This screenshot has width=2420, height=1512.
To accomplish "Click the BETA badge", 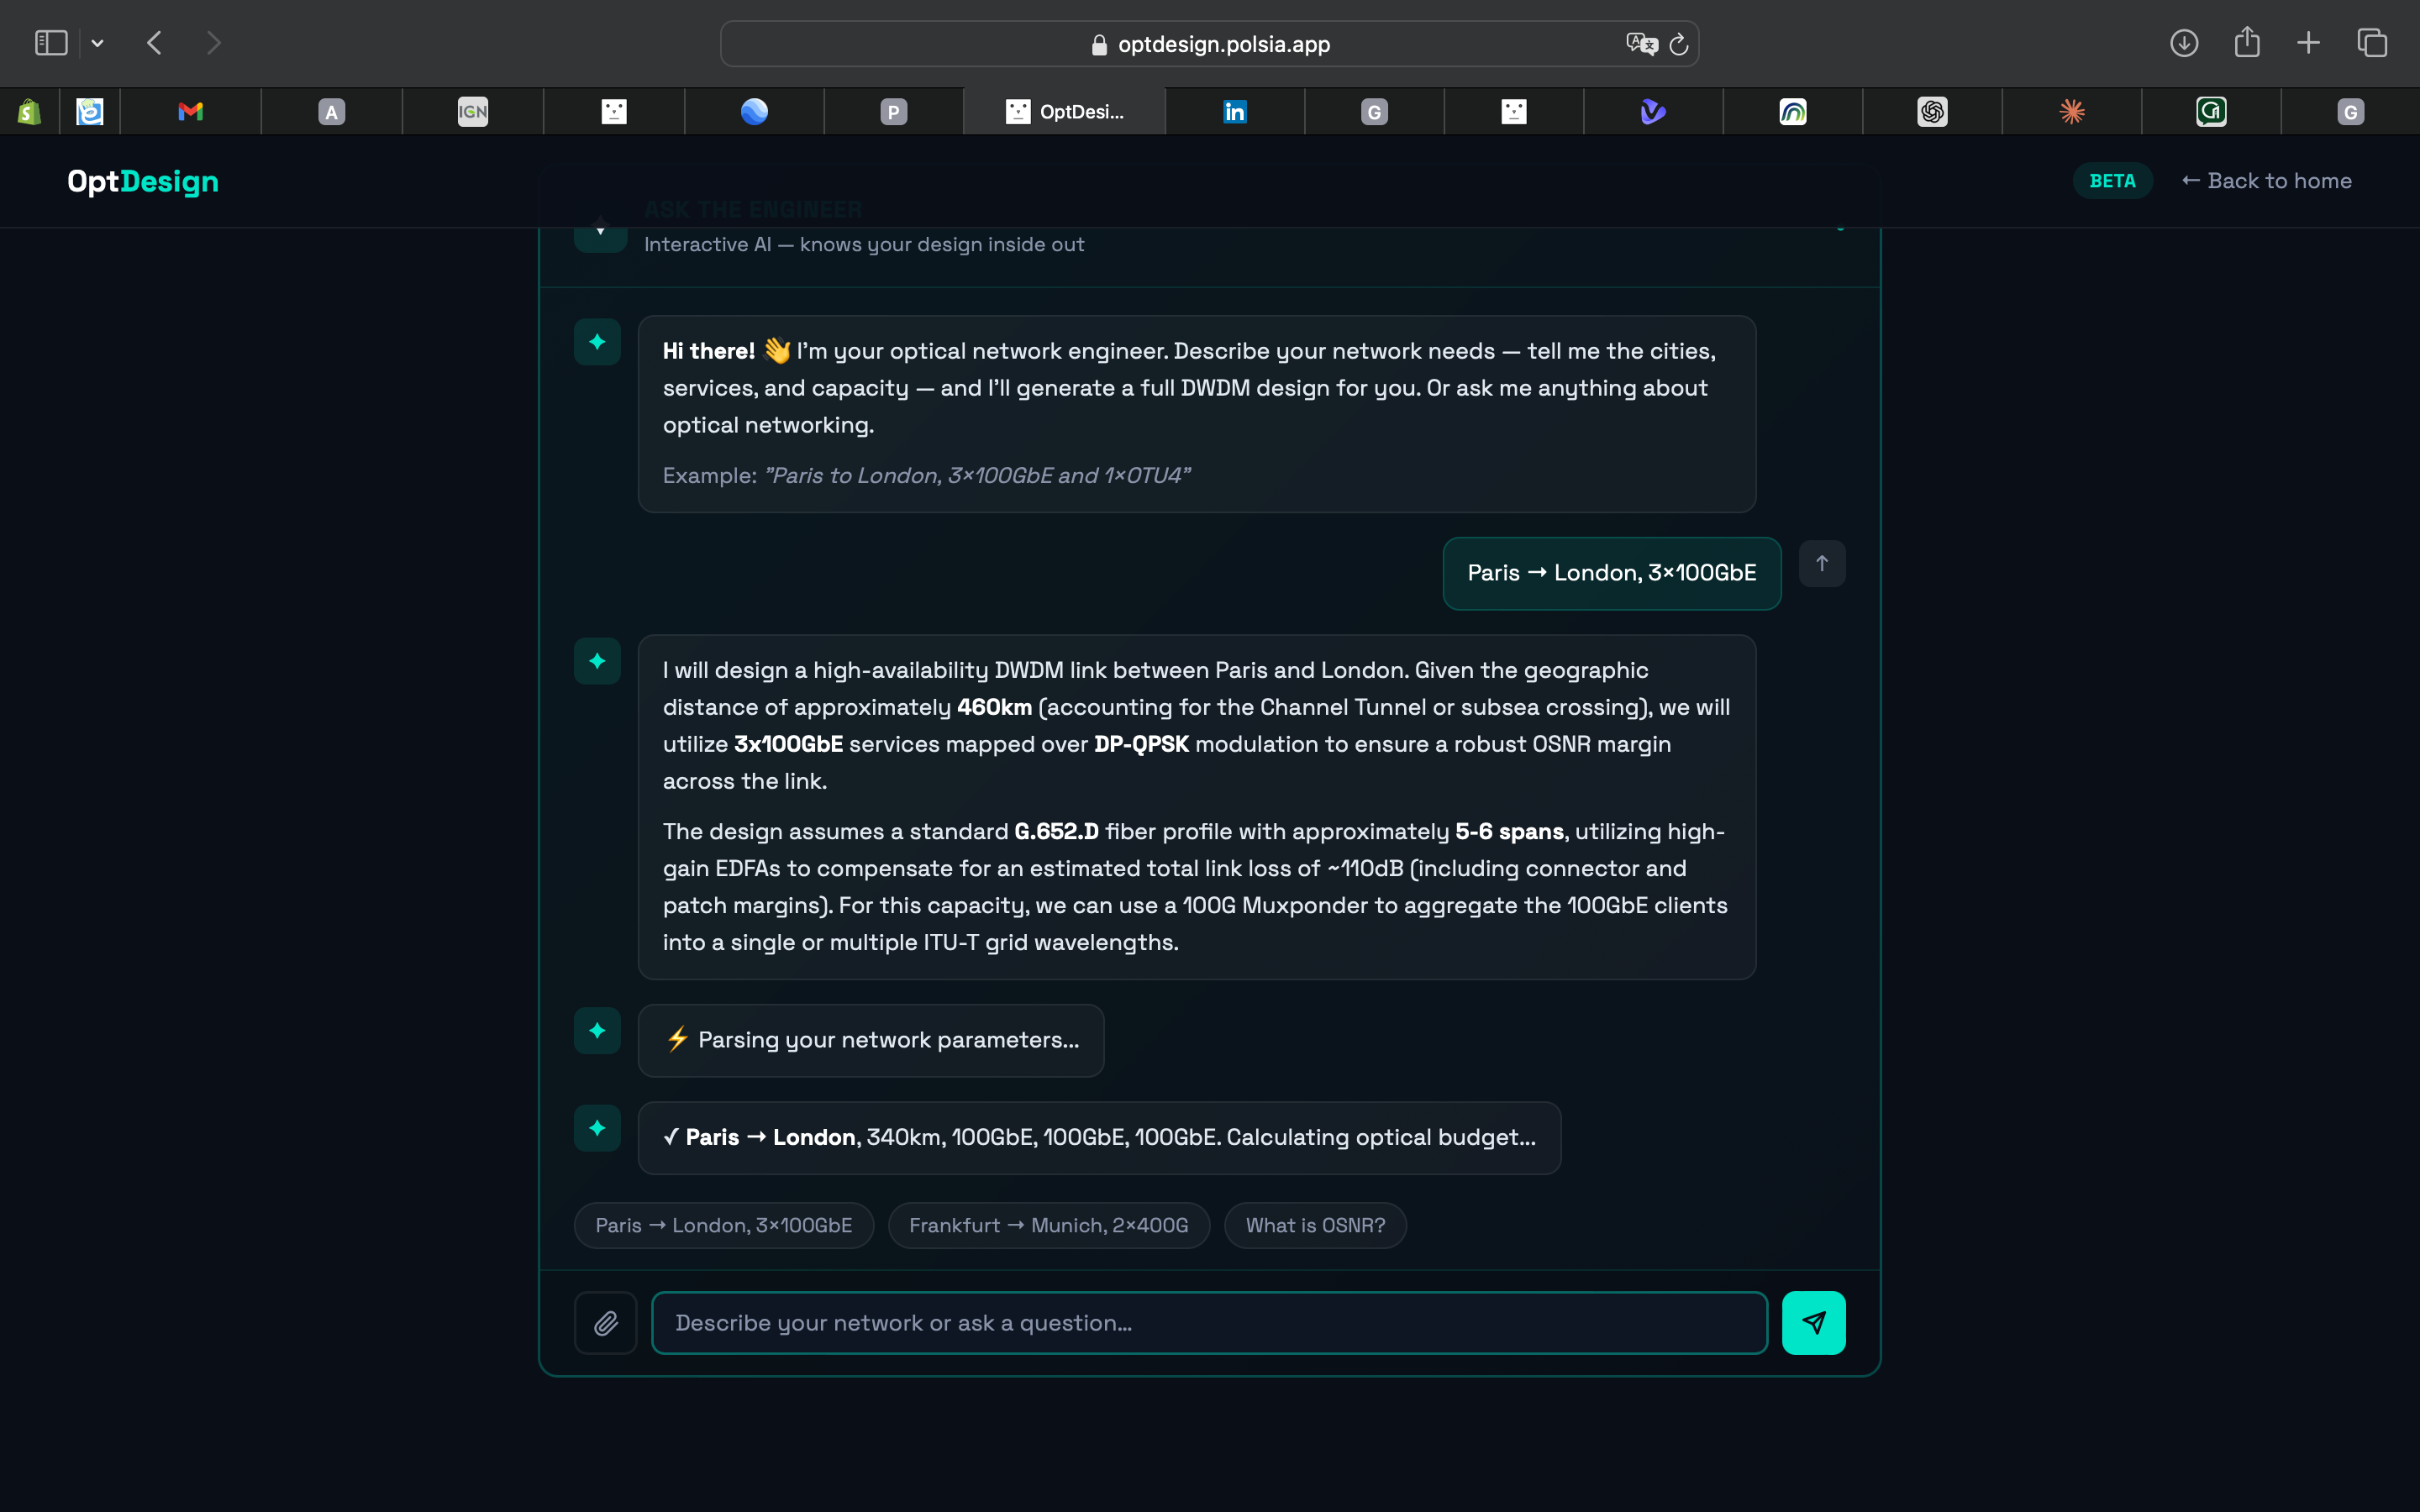I will (2112, 181).
